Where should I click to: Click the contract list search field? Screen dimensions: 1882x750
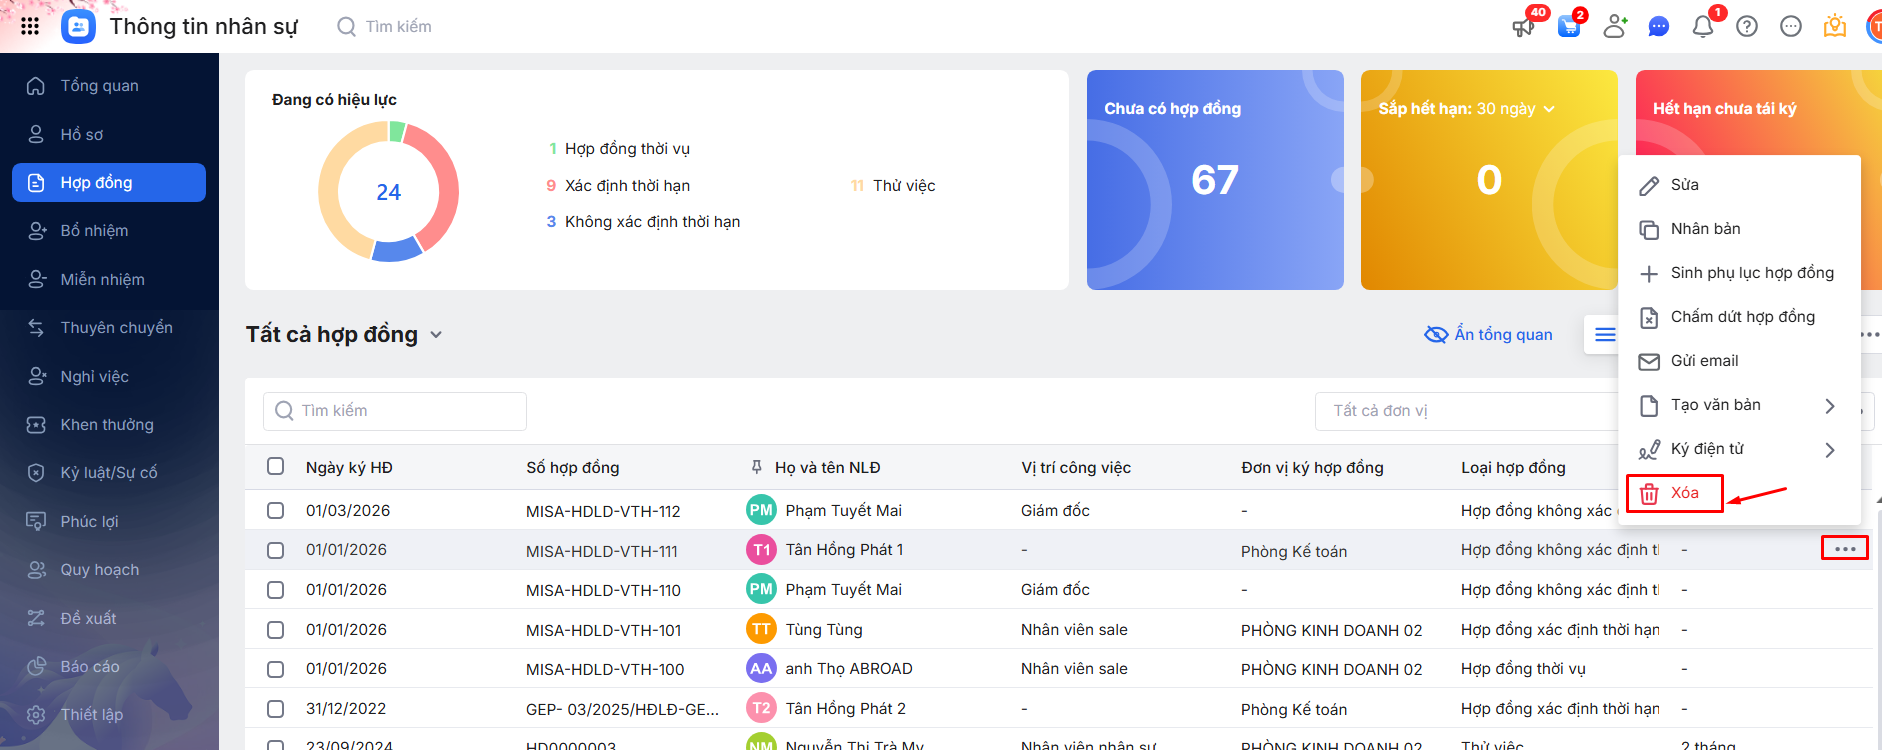395,411
